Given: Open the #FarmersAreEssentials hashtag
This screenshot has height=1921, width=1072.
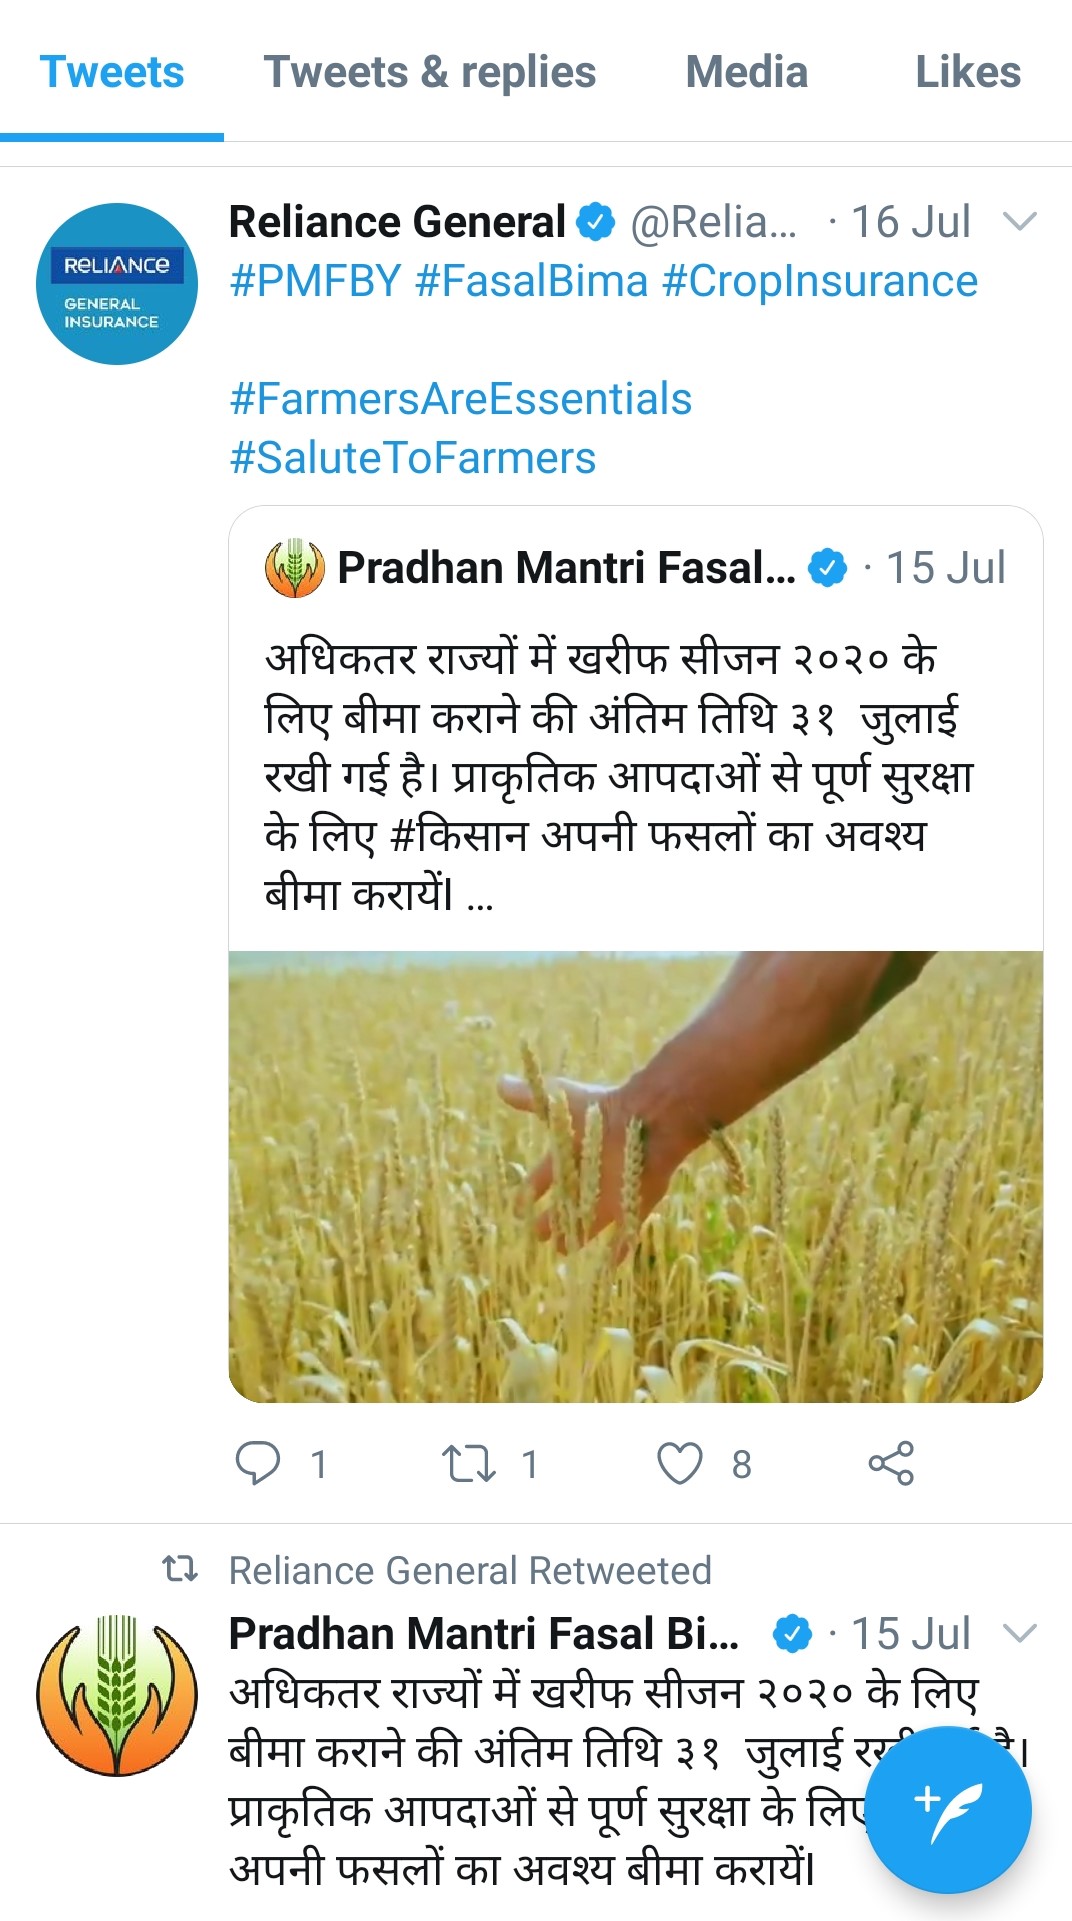Looking at the screenshot, I should (460, 399).
